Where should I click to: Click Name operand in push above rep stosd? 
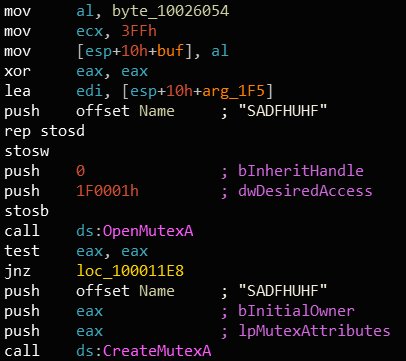coord(157,111)
